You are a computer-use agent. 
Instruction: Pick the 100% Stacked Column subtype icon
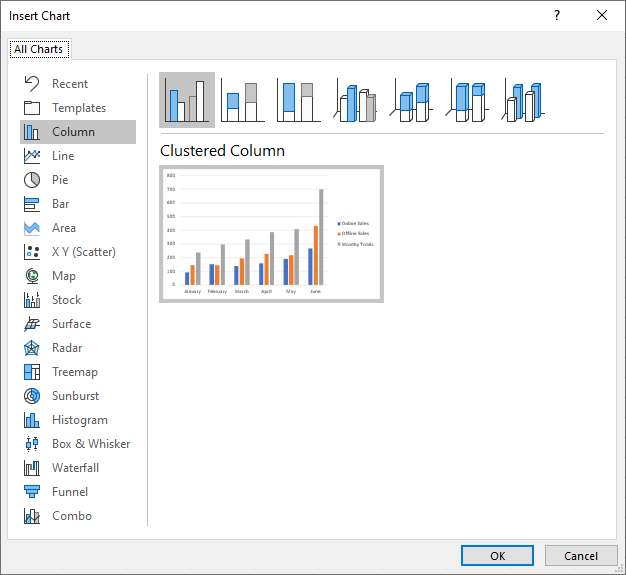[299, 100]
